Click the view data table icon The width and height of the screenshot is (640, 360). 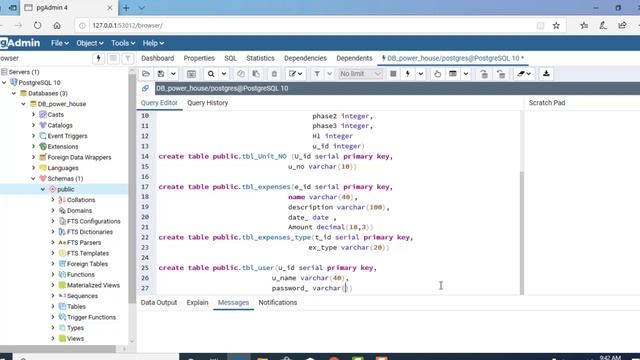191,74
